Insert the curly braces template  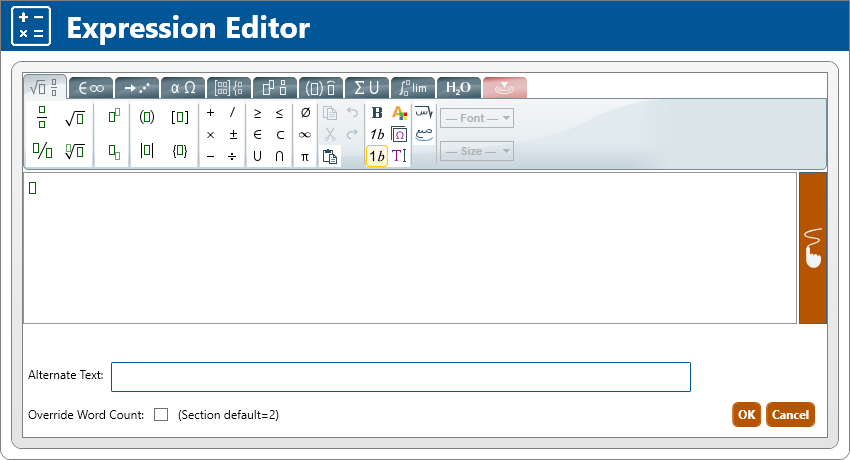coord(180,152)
